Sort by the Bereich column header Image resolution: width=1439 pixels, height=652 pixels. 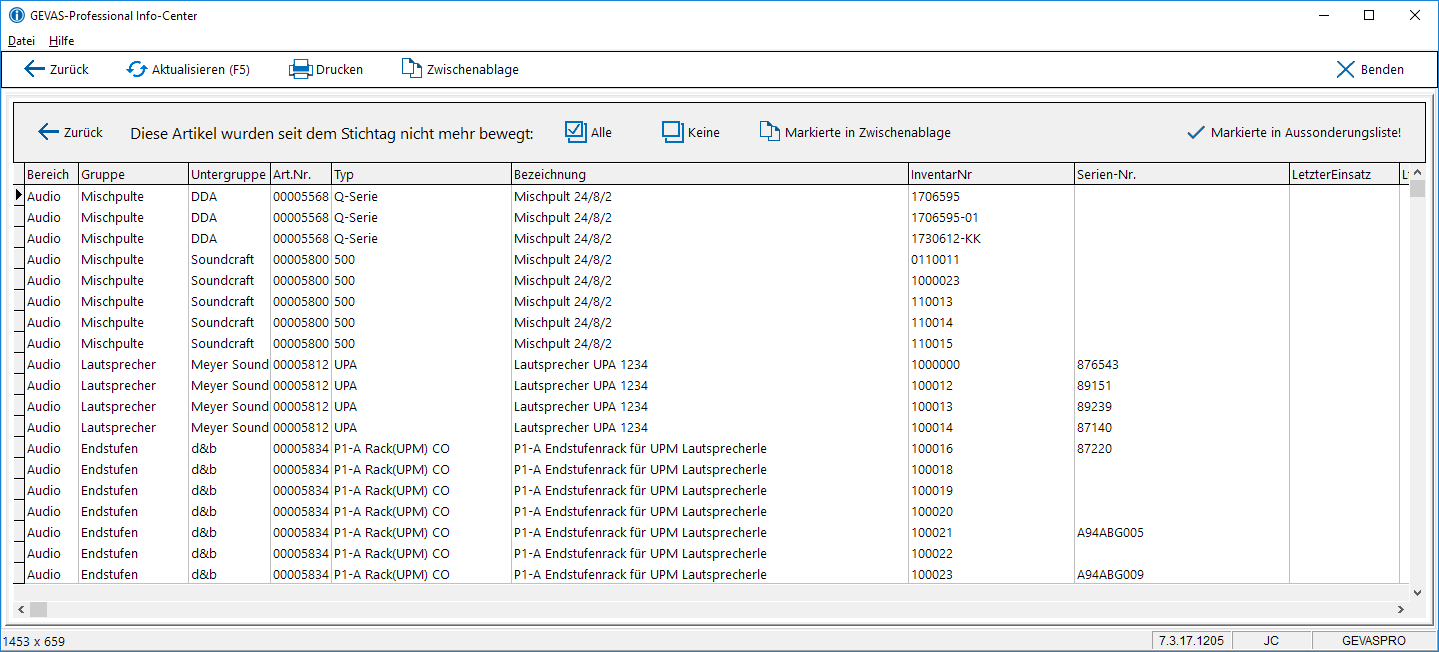[51, 174]
